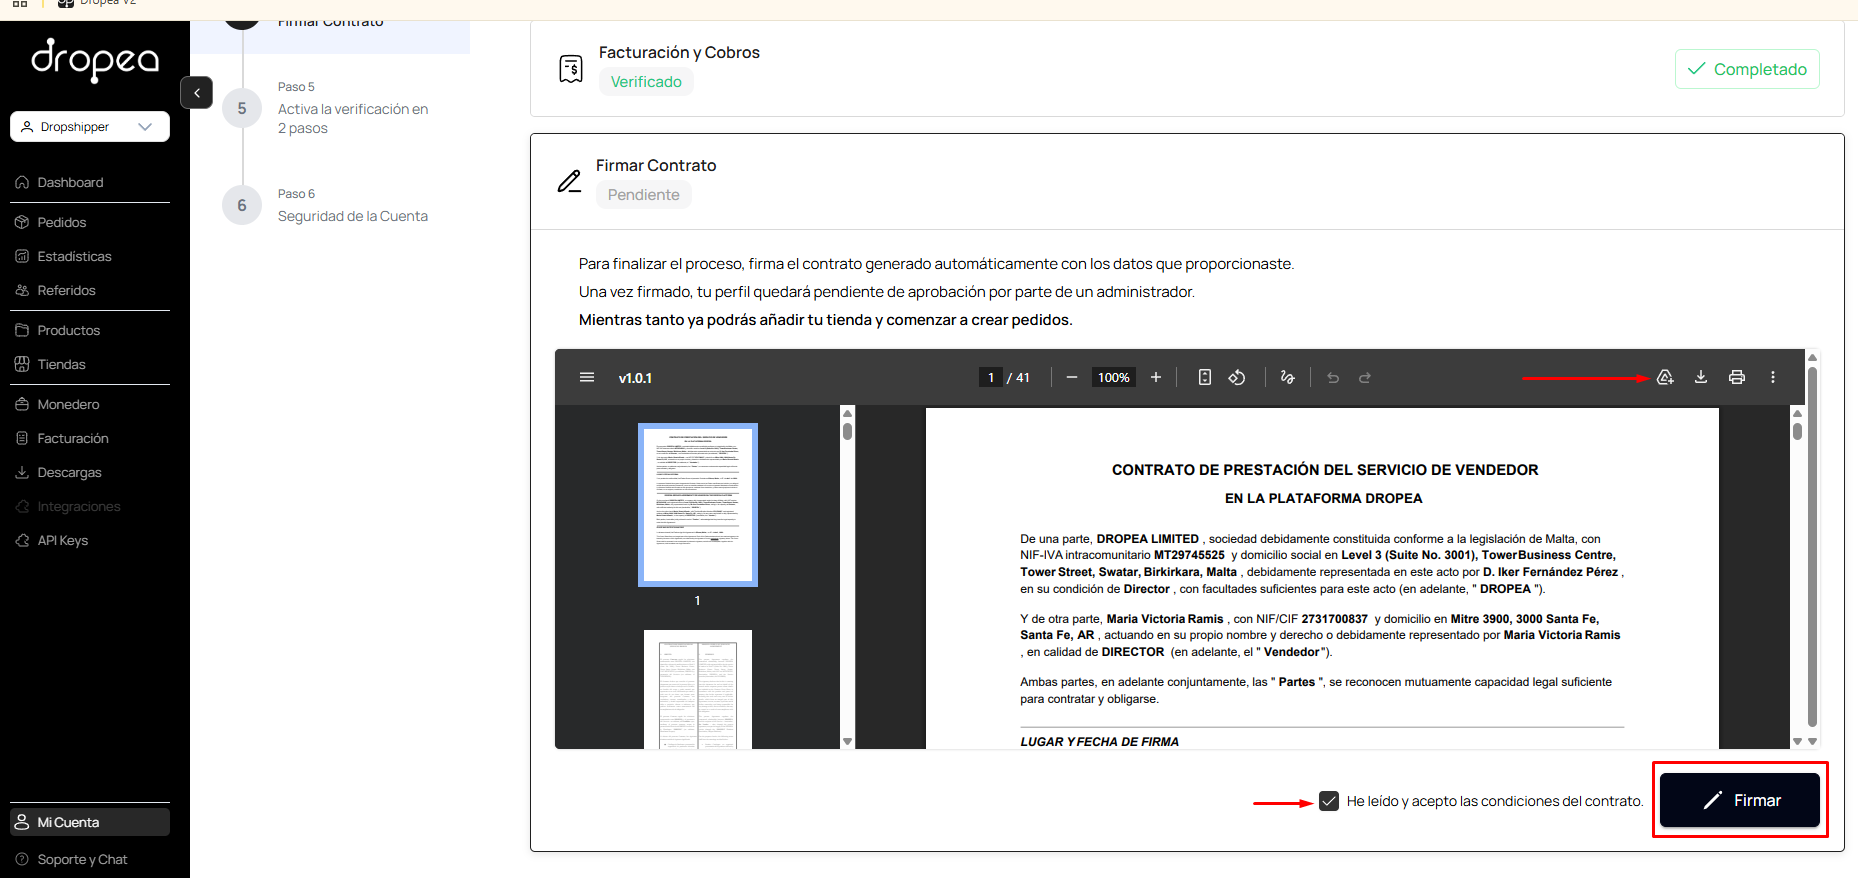Open 'Activa la verificación en 2 pasos' step
This screenshot has height=878, width=1858.
353,118
